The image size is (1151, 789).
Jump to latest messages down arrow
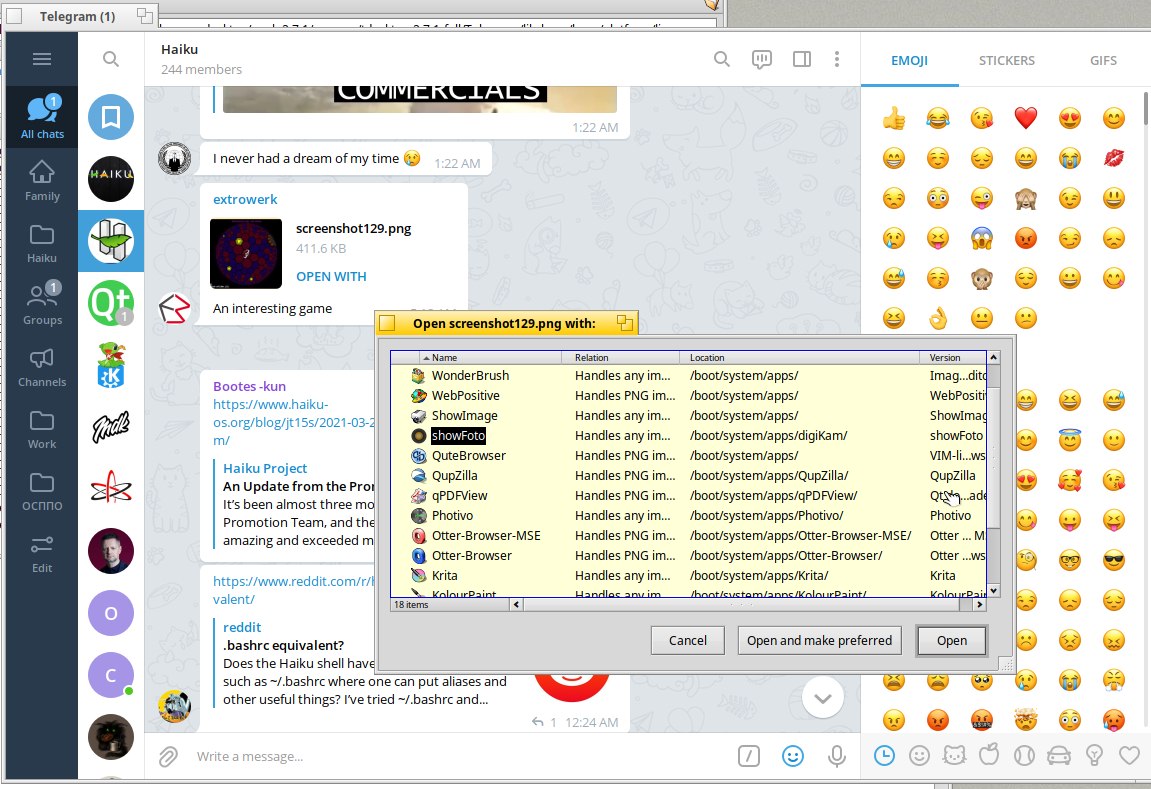point(823,698)
